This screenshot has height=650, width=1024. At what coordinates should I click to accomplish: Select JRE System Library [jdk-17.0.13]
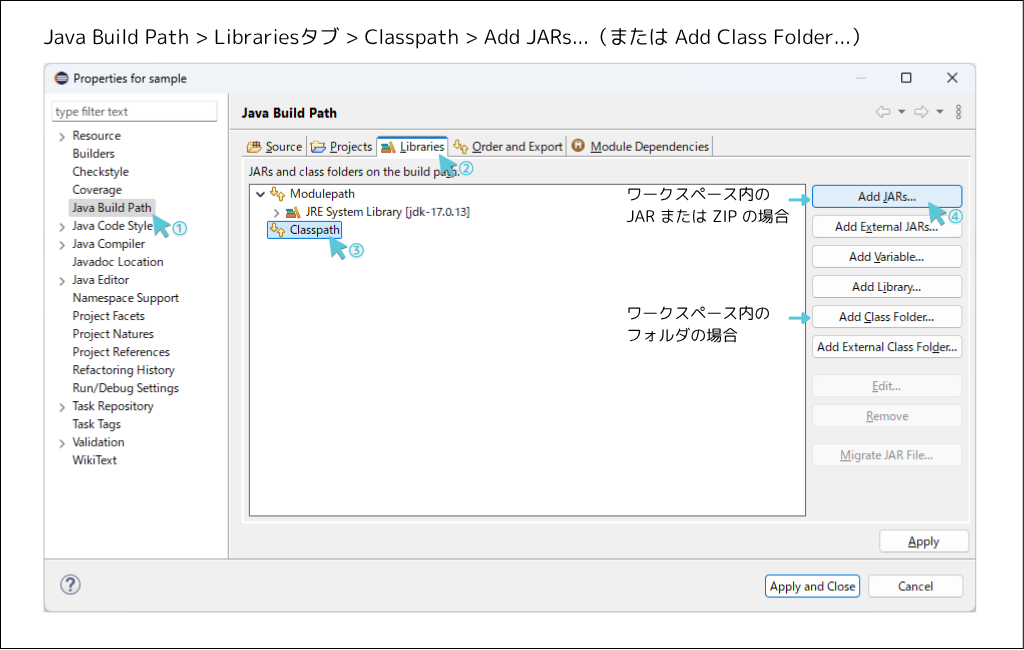point(387,212)
